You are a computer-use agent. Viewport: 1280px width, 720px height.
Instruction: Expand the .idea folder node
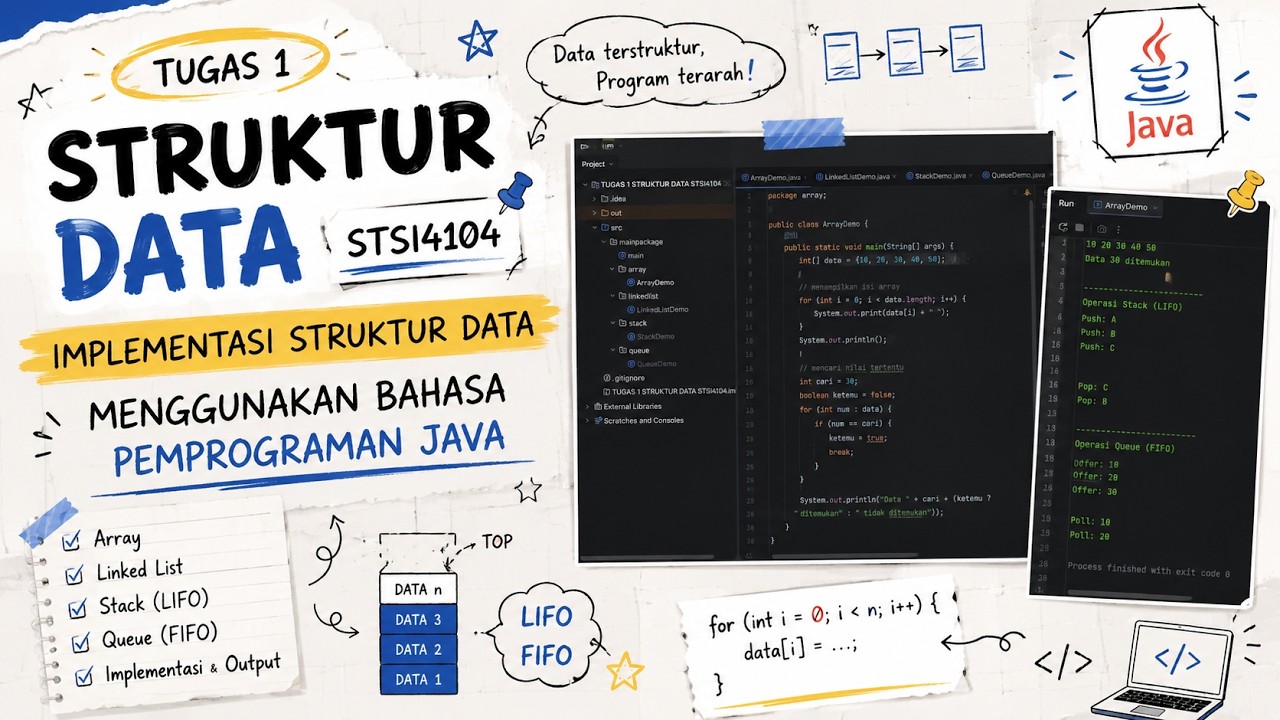(594, 198)
